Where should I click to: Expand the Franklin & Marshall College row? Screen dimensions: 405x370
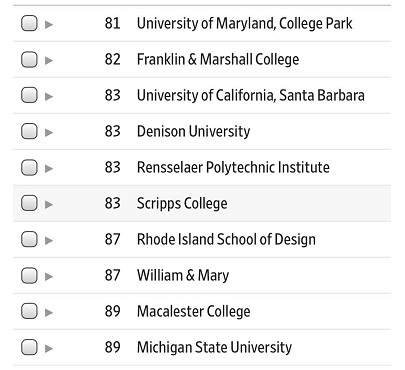(x=49, y=60)
